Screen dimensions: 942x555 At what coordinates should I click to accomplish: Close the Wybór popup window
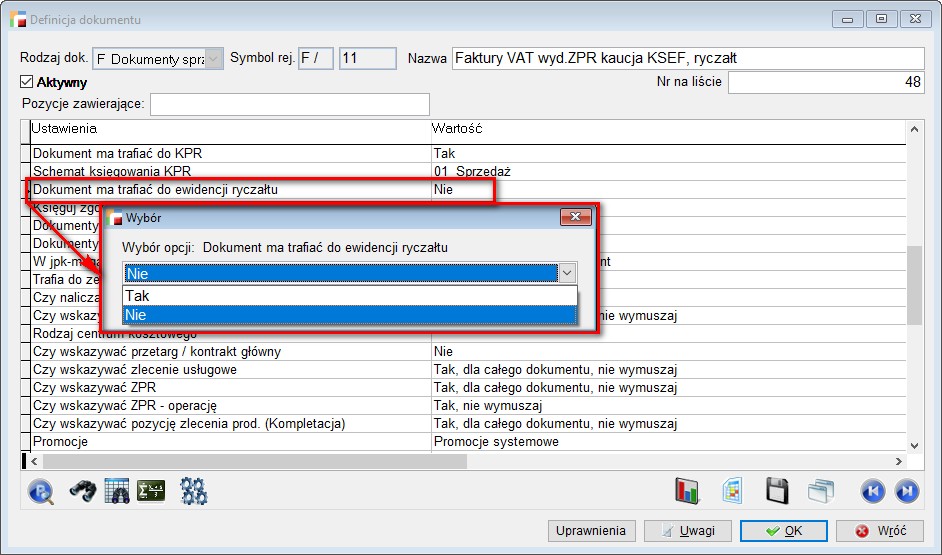click(575, 217)
